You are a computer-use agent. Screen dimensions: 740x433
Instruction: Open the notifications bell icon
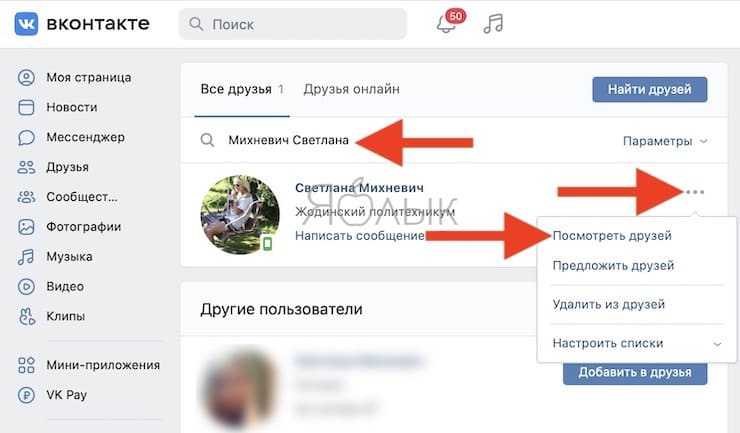pos(446,24)
